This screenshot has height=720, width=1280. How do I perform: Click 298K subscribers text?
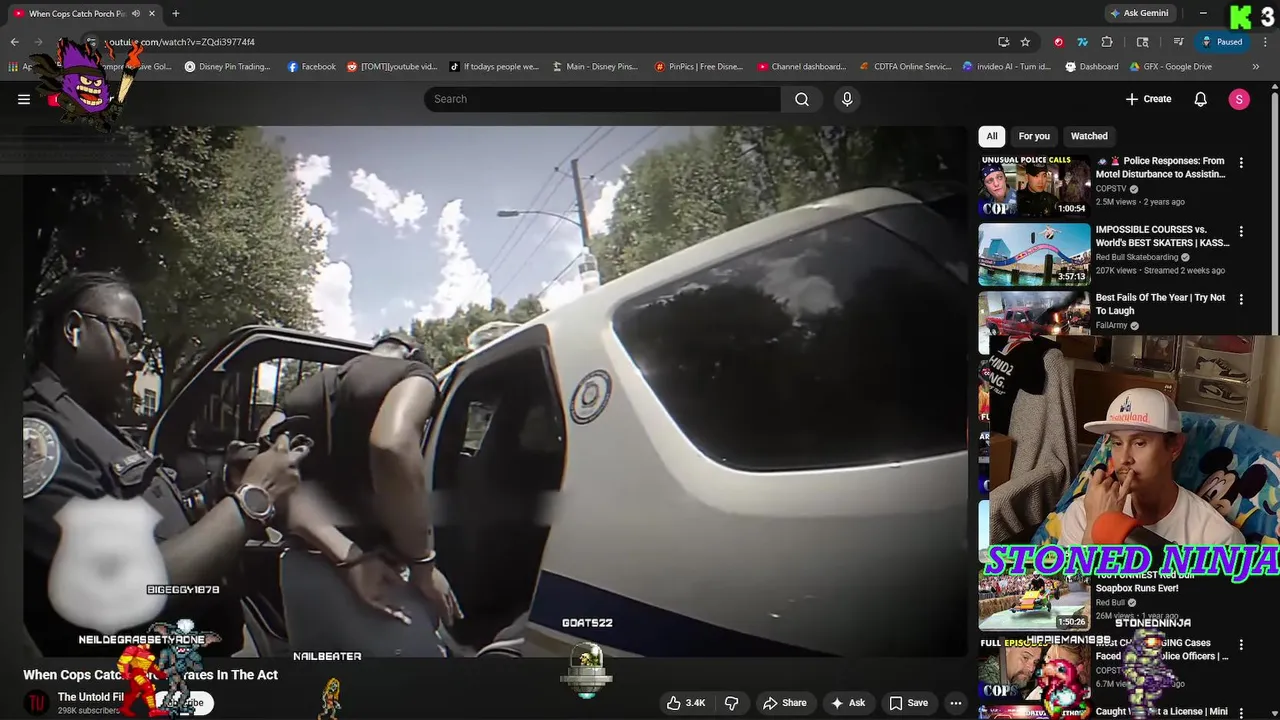click(89, 711)
